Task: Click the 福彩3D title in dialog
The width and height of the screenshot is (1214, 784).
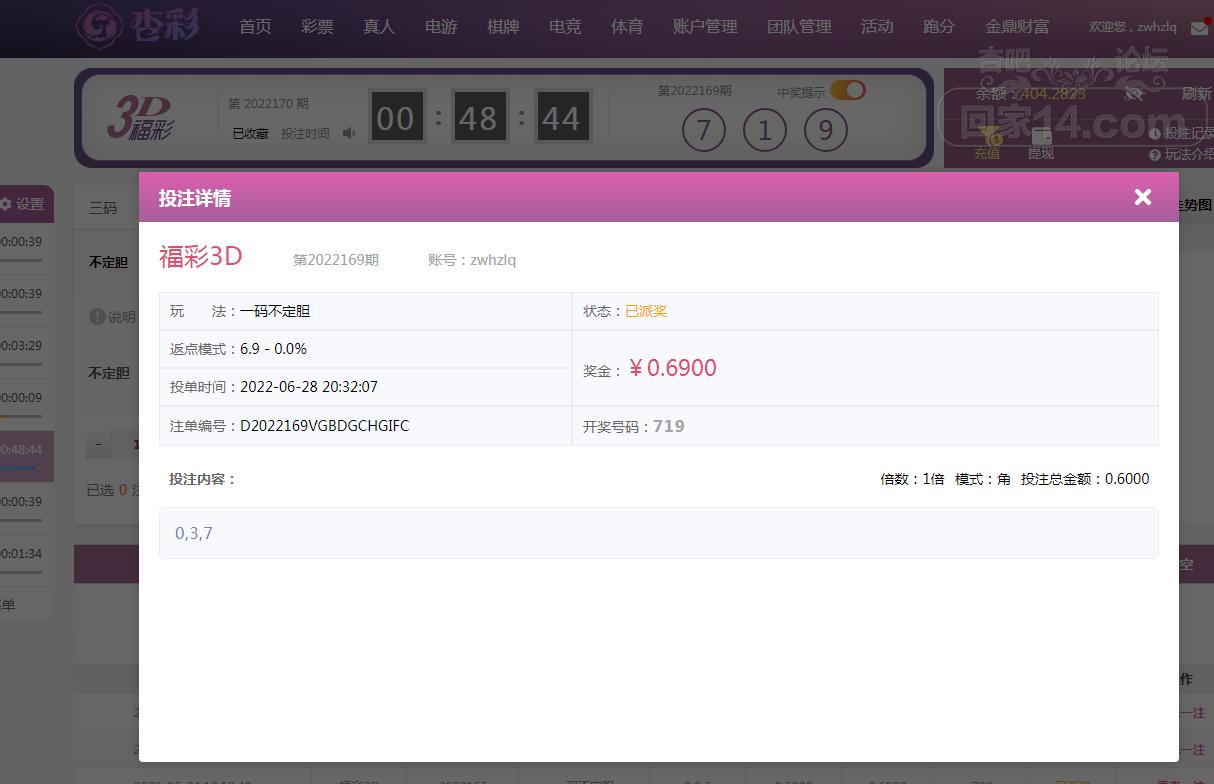Action: [201, 256]
